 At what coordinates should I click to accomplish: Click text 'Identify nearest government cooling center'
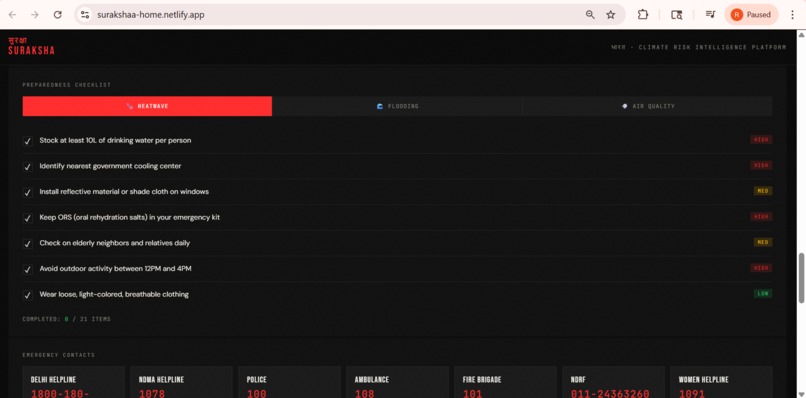[110, 166]
